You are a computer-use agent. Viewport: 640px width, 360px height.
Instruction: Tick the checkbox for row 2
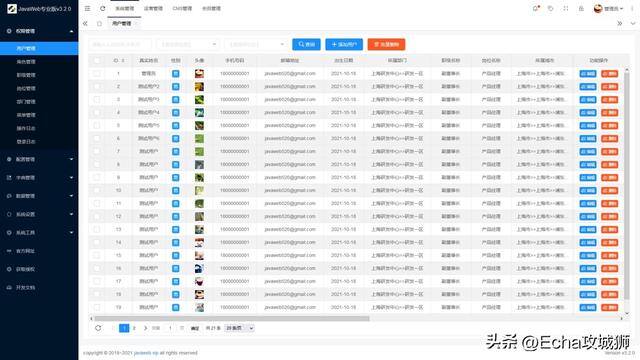coord(97,87)
